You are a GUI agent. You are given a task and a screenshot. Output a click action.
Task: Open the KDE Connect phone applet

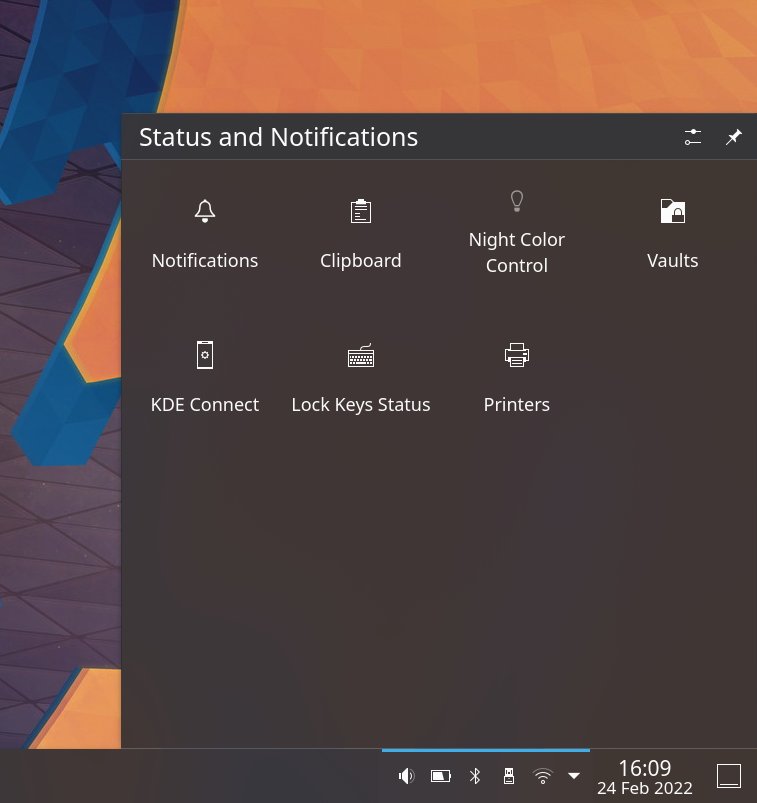point(205,355)
